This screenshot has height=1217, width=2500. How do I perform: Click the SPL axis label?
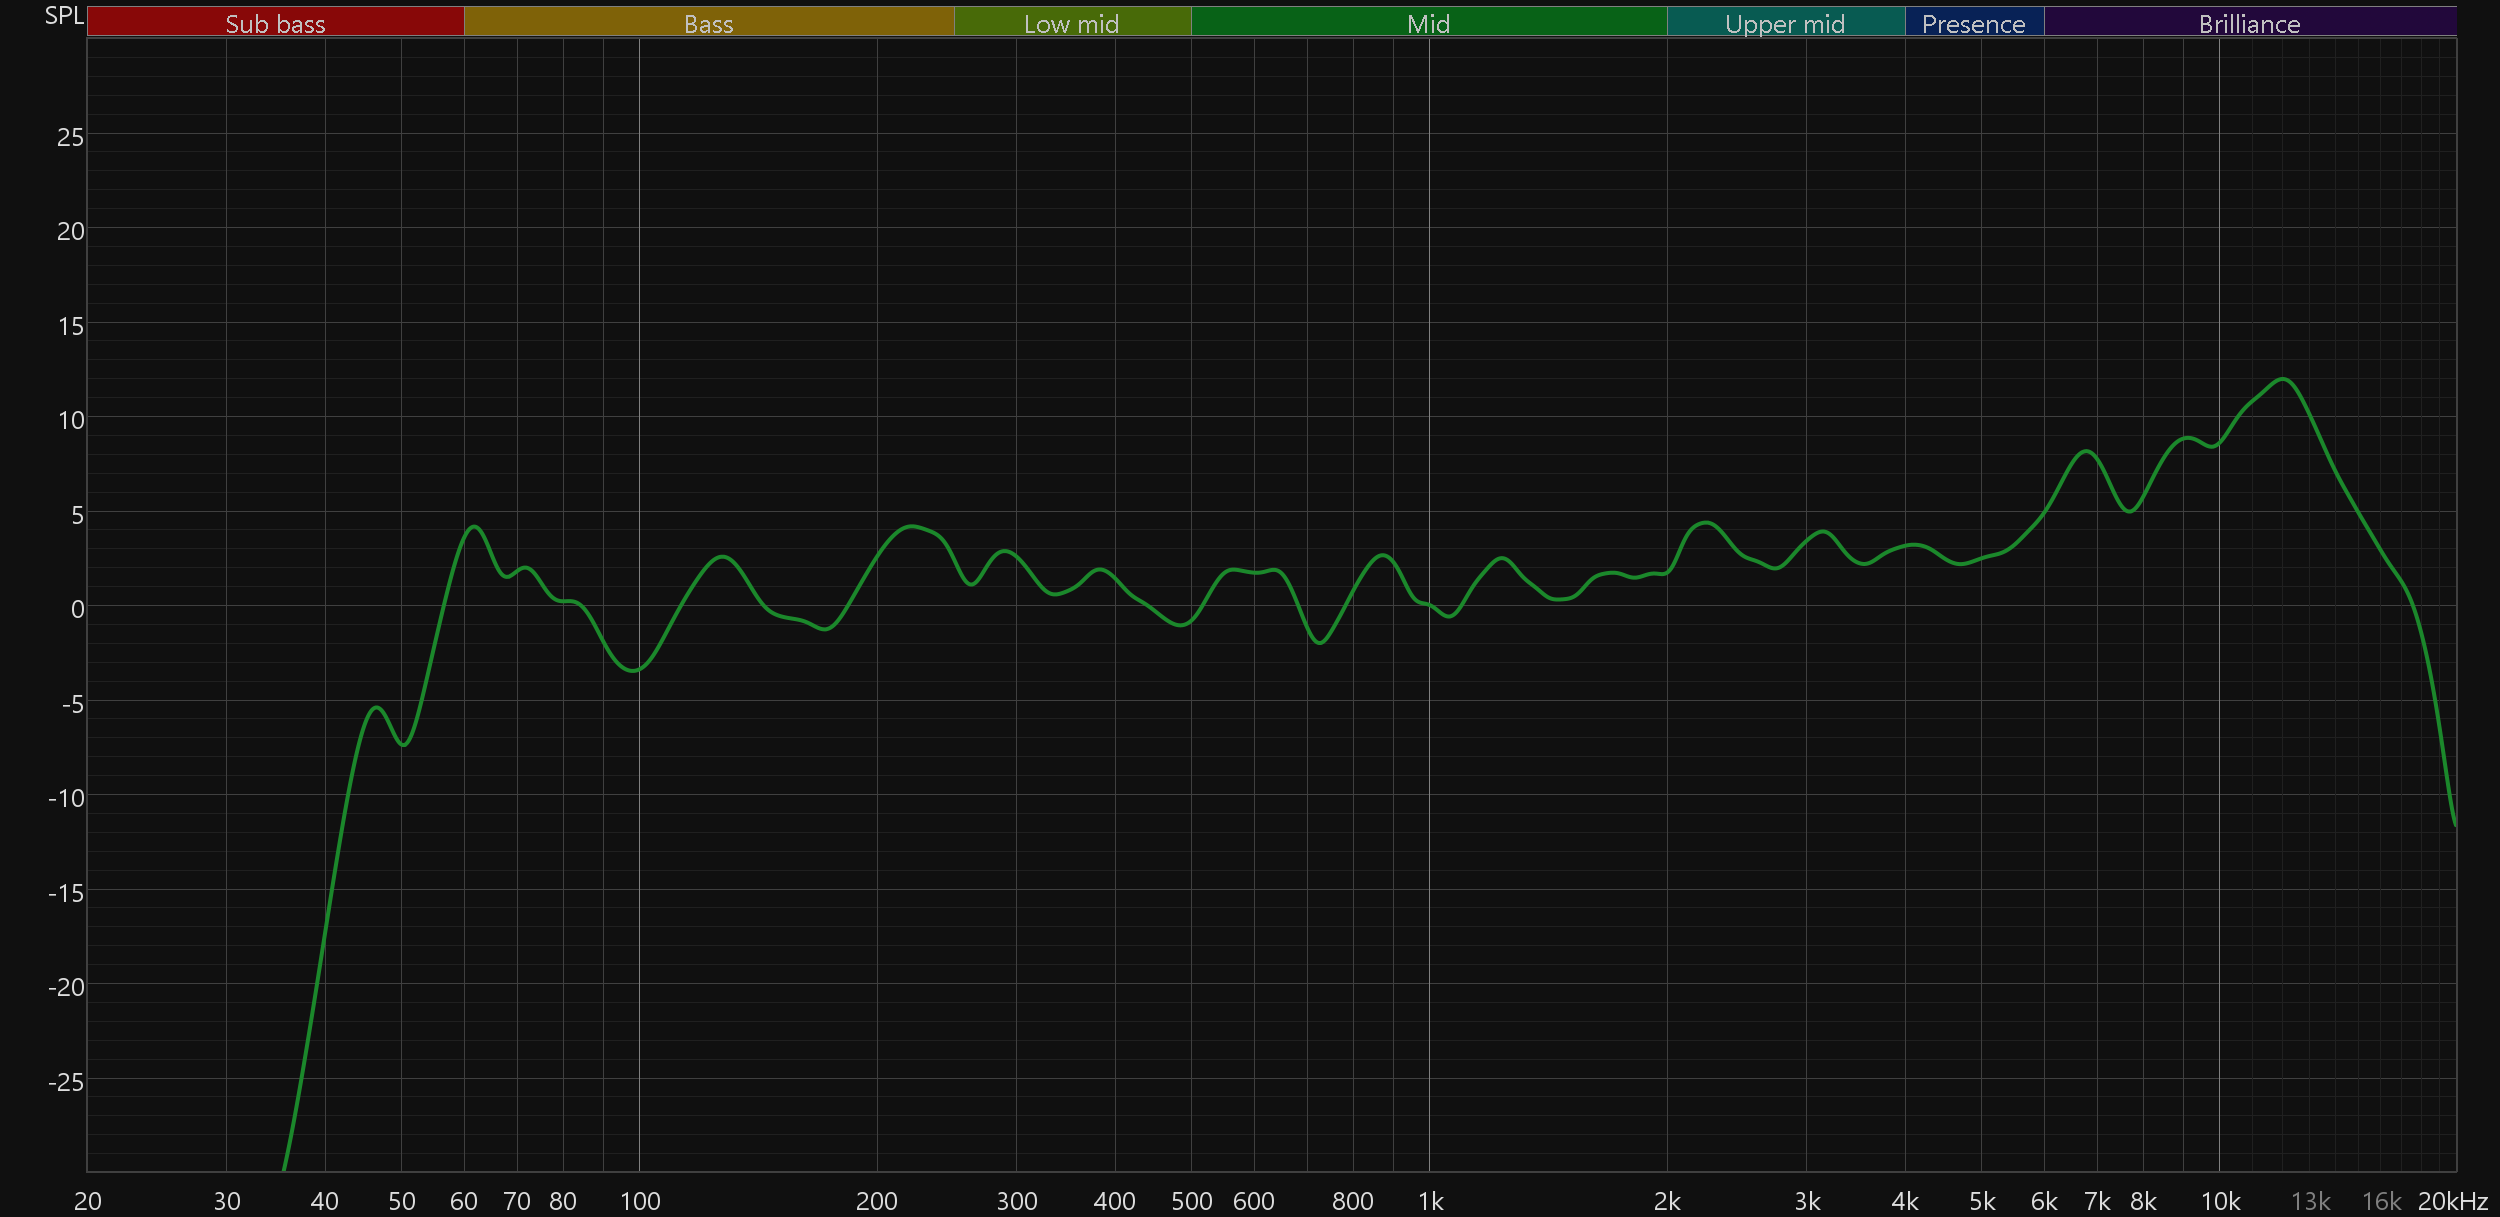point(64,15)
